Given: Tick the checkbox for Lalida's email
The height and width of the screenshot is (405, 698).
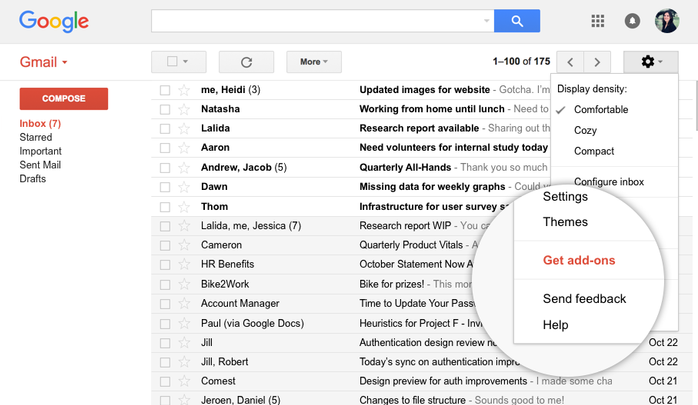Looking at the screenshot, I should click(x=165, y=129).
